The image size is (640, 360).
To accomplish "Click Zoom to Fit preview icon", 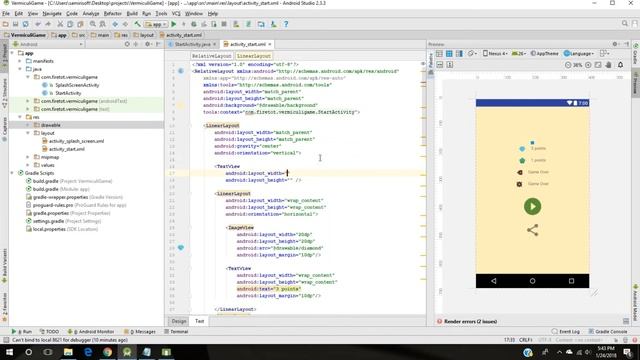I will tap(598, 65).
